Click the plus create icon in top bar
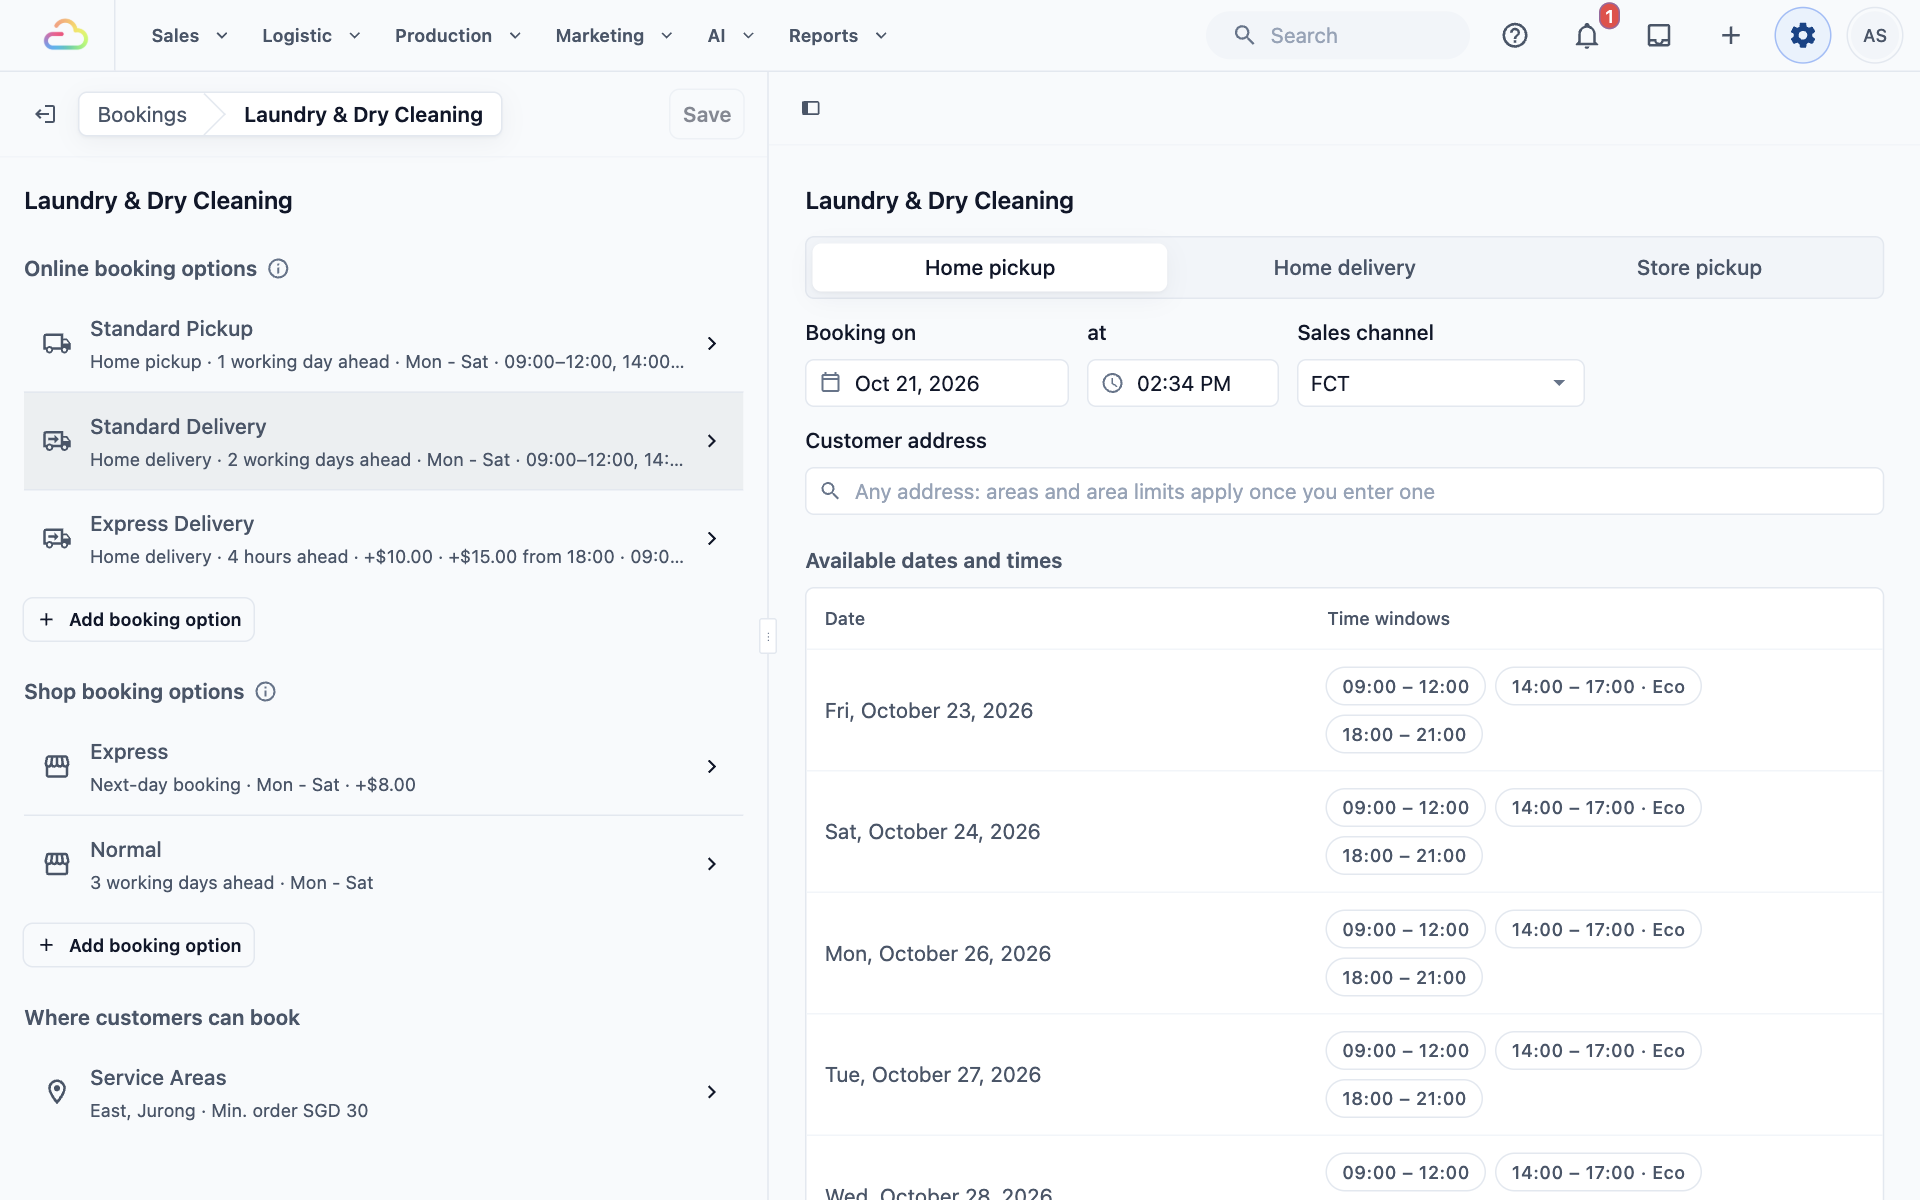Viewport: 1920px width, 1200px height. [x=1731, y=35]
